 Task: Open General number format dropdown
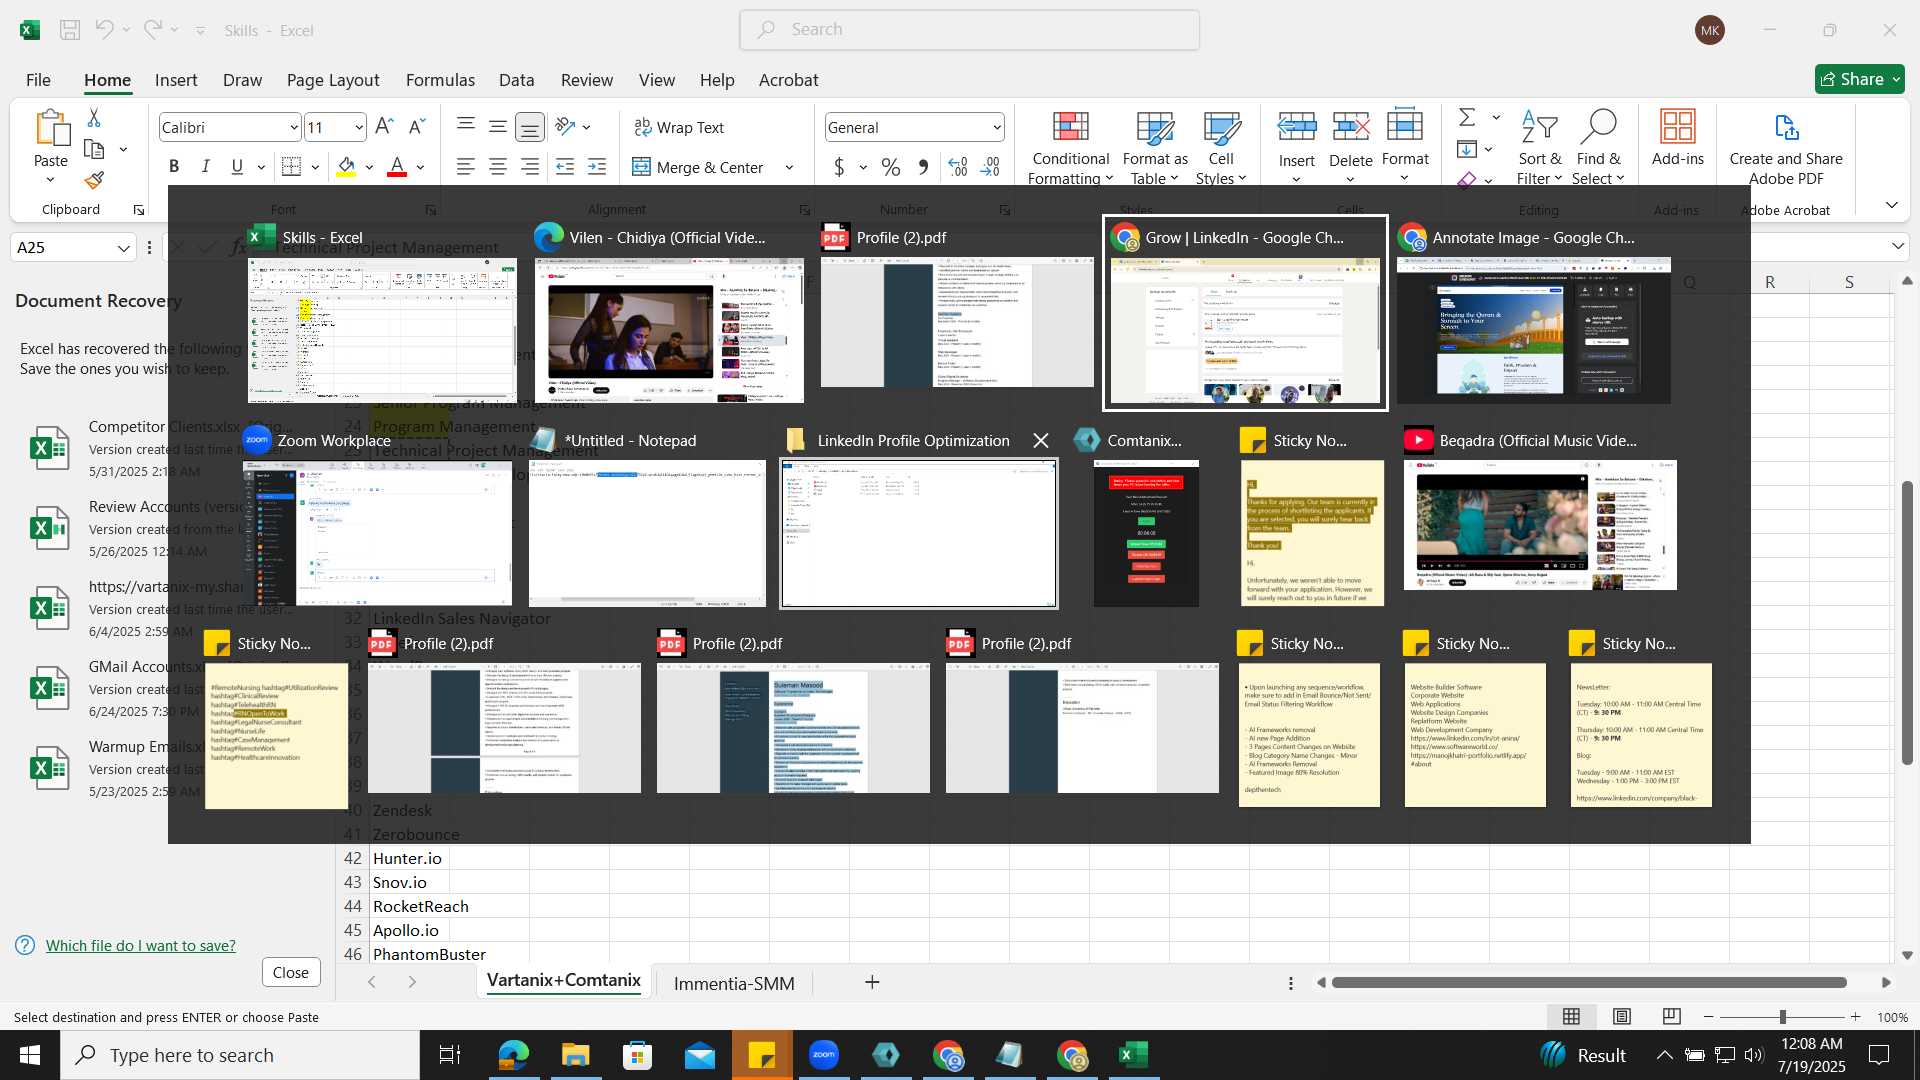[997, 127]
